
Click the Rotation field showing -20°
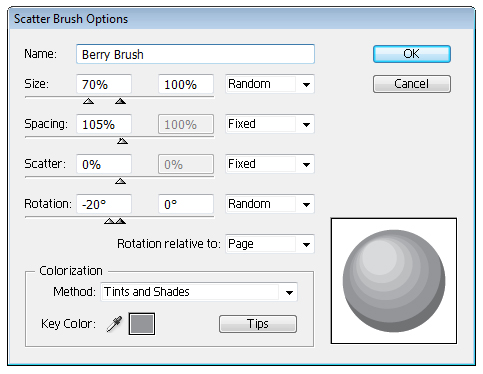[x=104, y=204]
